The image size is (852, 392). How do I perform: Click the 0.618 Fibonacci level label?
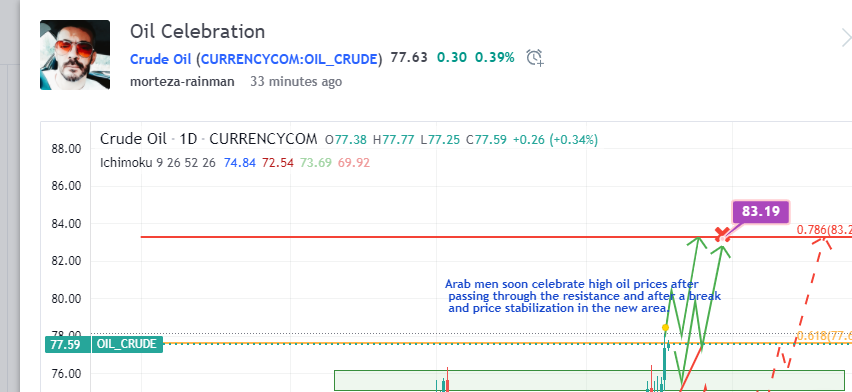tap(824, 337)
